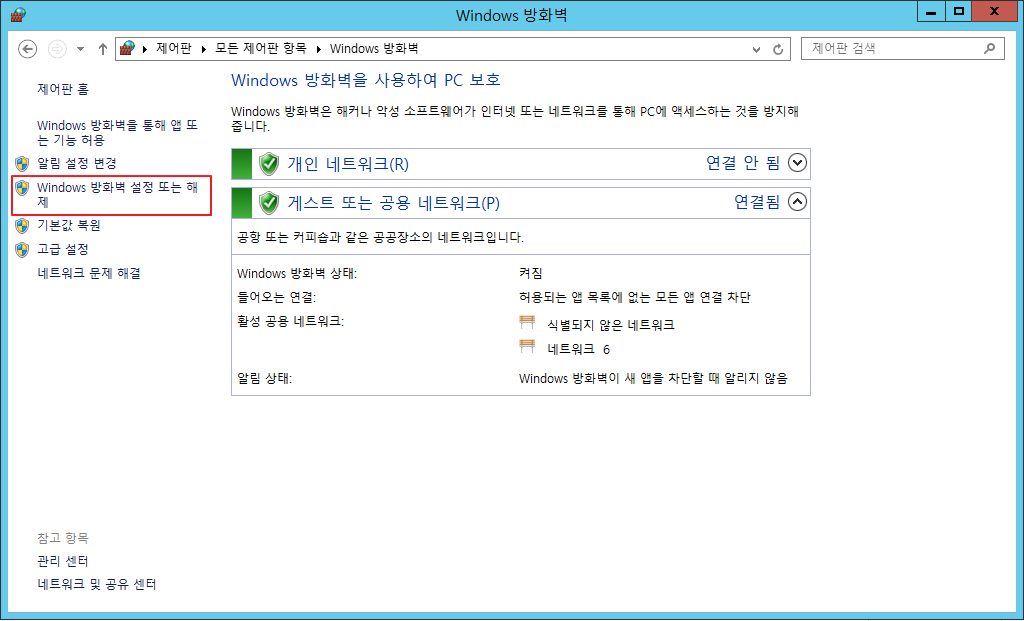Screen dimensions: 1024x621
Task: Open 알림 설정 변경 link
Action: click(77, 163)
